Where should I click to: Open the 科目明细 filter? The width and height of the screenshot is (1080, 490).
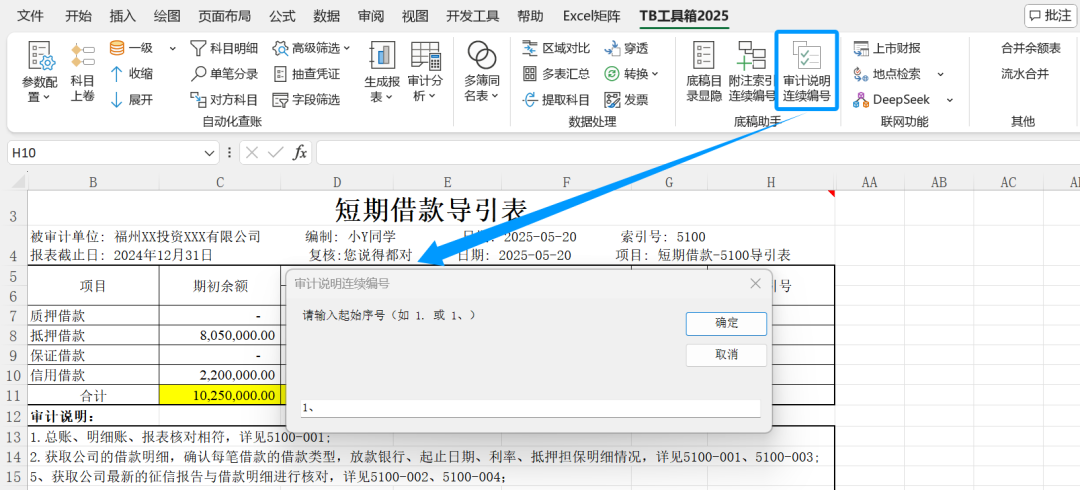coord(224,48)
